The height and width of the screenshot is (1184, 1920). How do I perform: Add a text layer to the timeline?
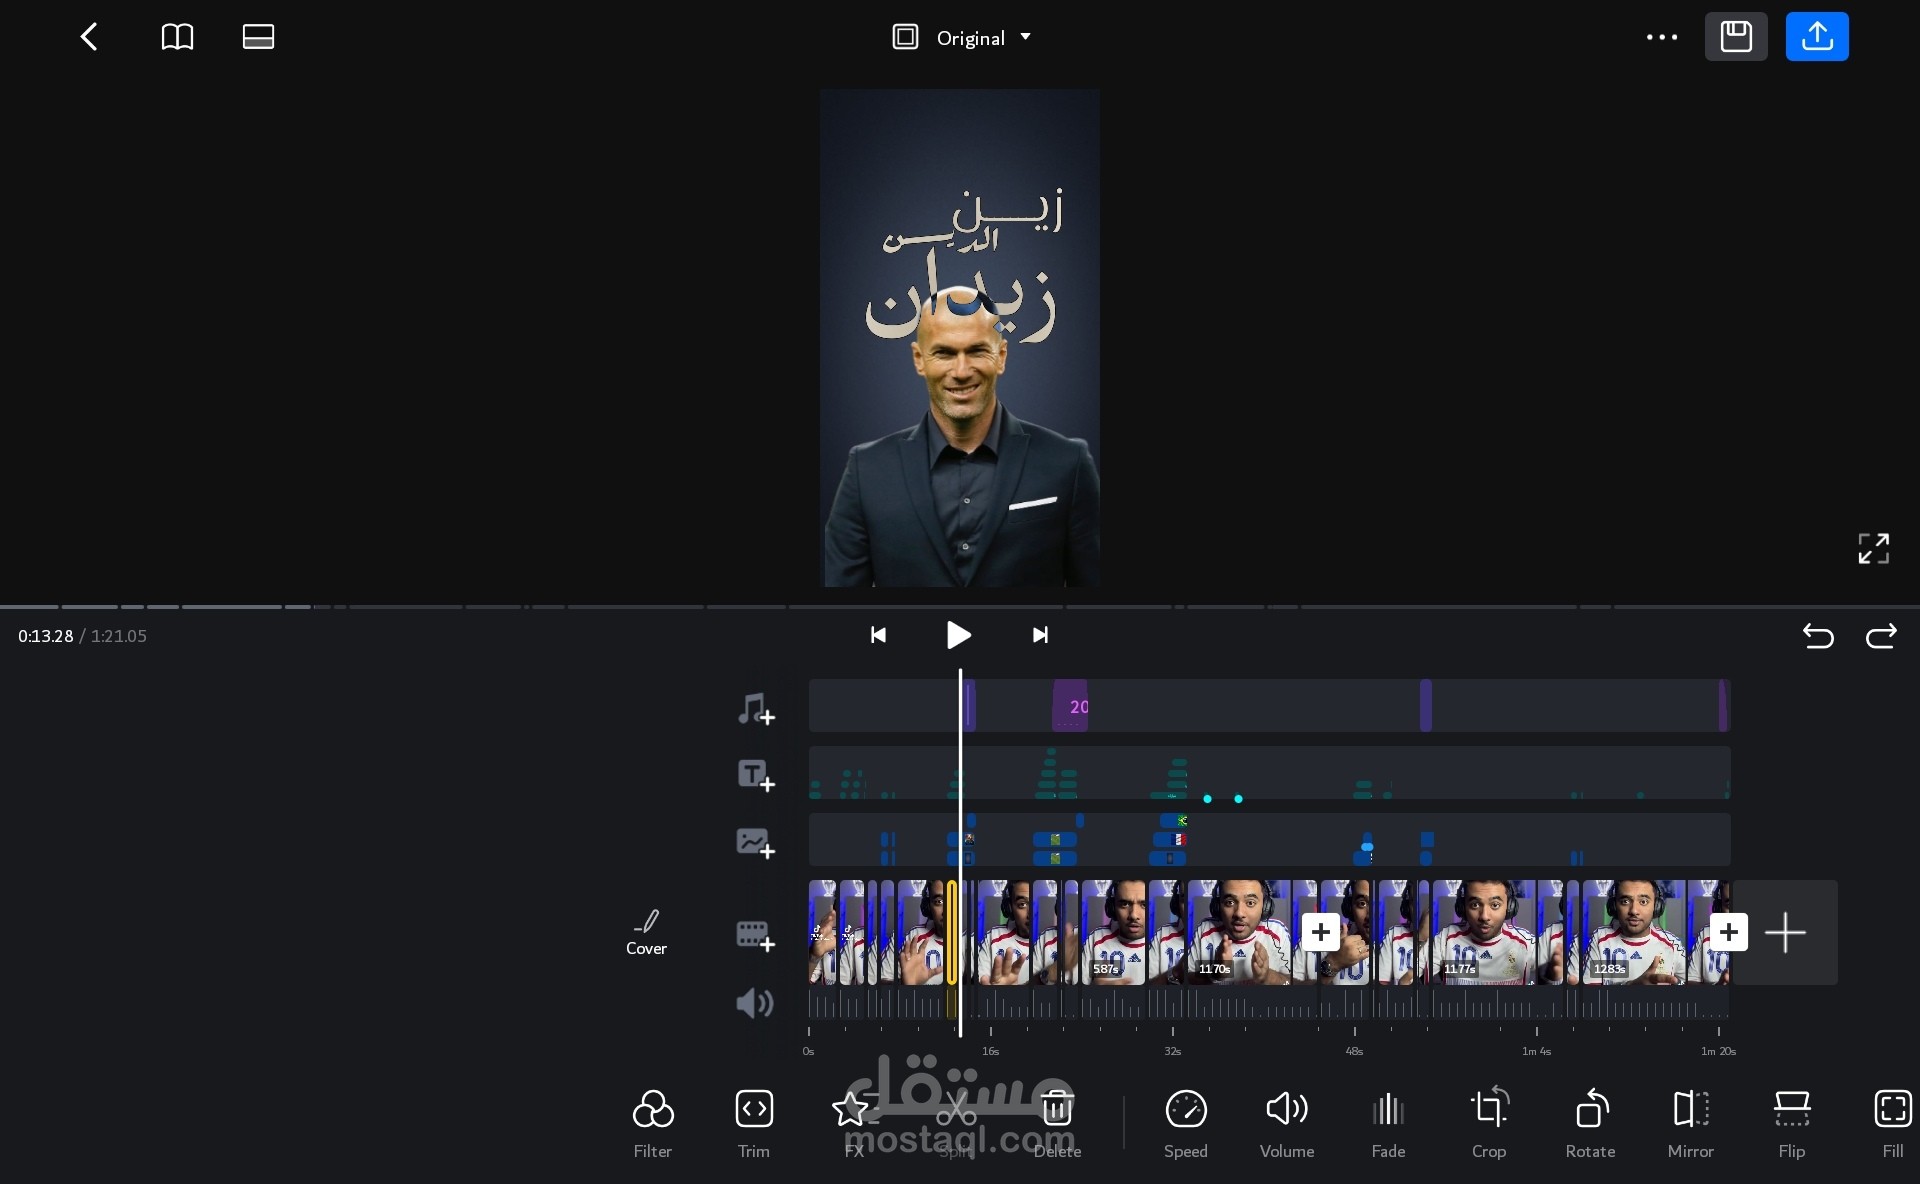pos(756,775)
